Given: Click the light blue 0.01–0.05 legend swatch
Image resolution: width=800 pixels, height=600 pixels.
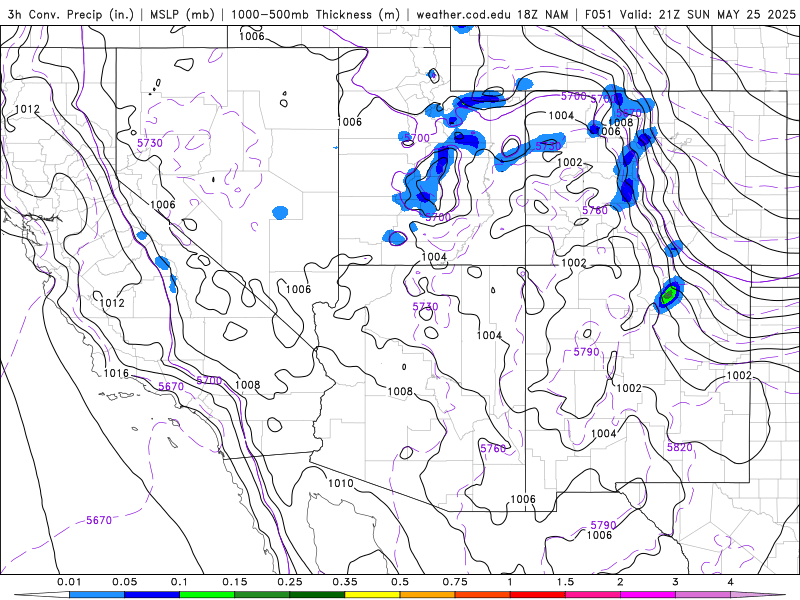Looking at the screenshot, I should tap(97, 595).
